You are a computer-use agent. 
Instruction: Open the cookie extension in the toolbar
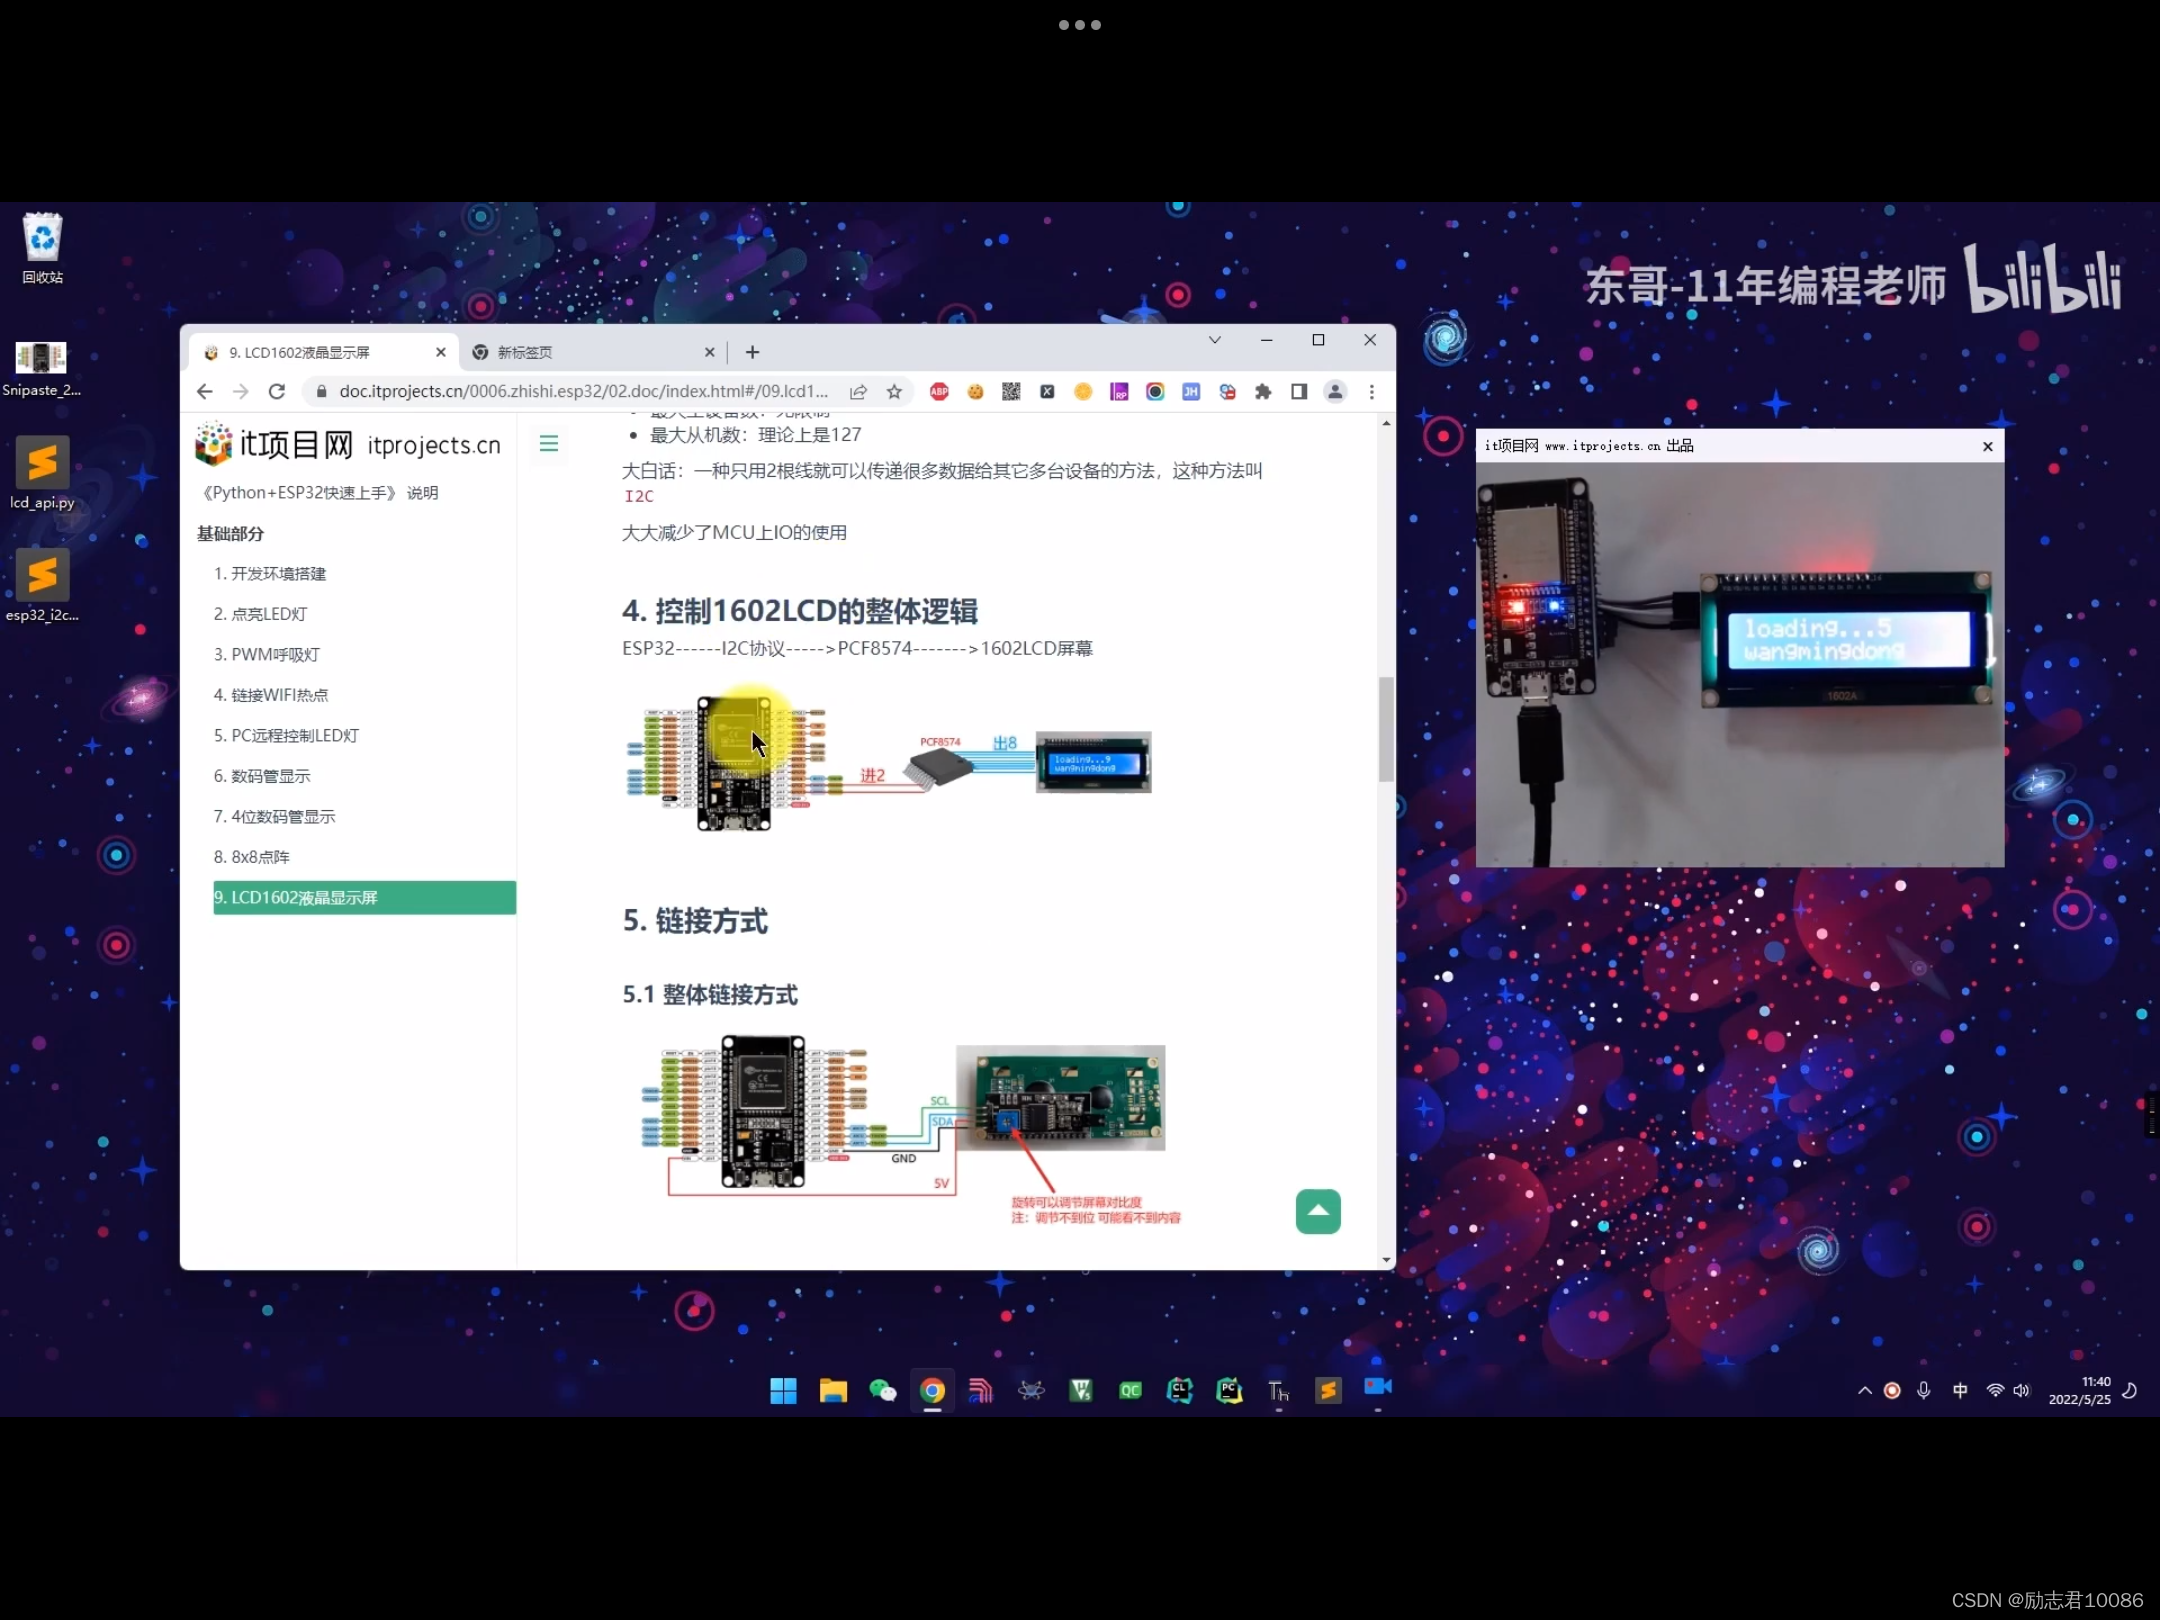(975, 392)
